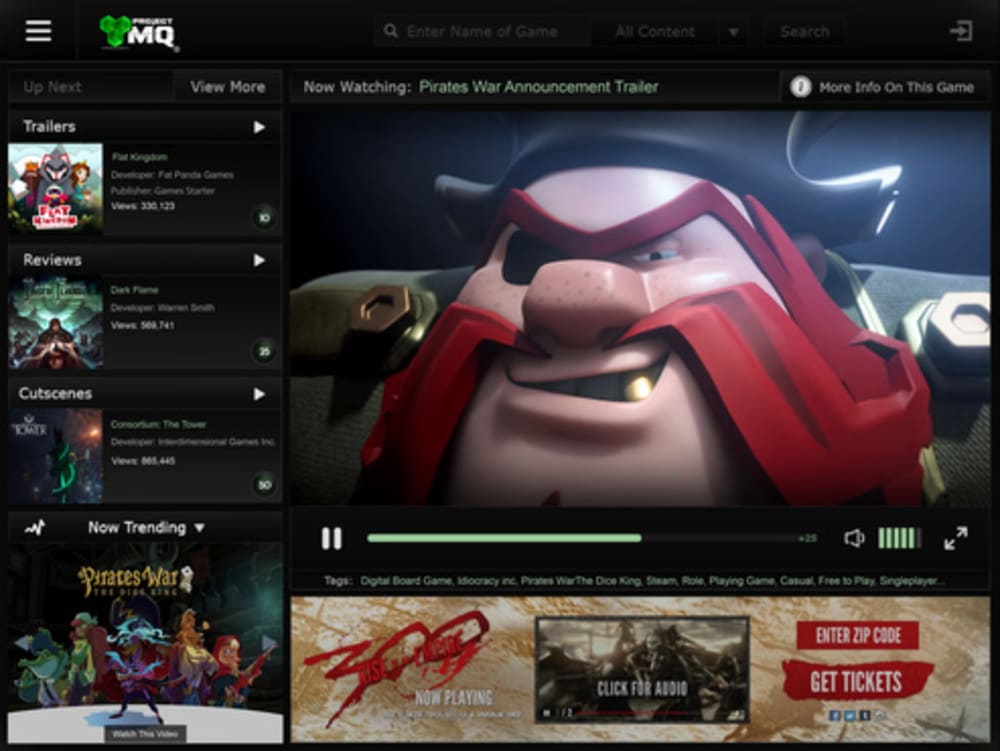The height and width of the screenshot is (751, 1000).
Task: Enter fullscreen with the expand icon
Action: [955, 538]
